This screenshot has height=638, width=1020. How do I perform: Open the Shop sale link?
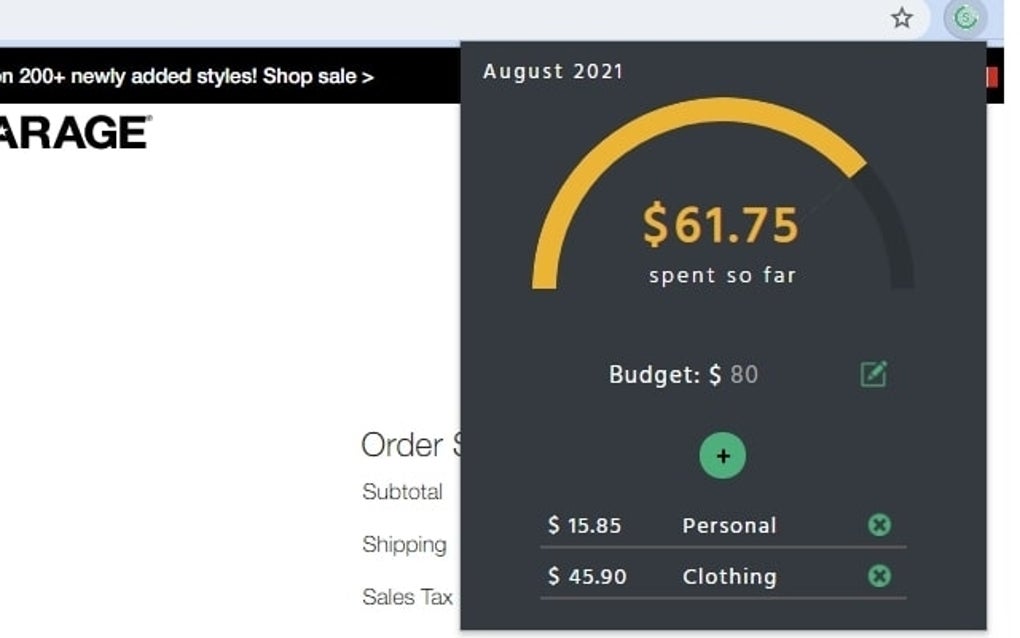tap(321, 75)
